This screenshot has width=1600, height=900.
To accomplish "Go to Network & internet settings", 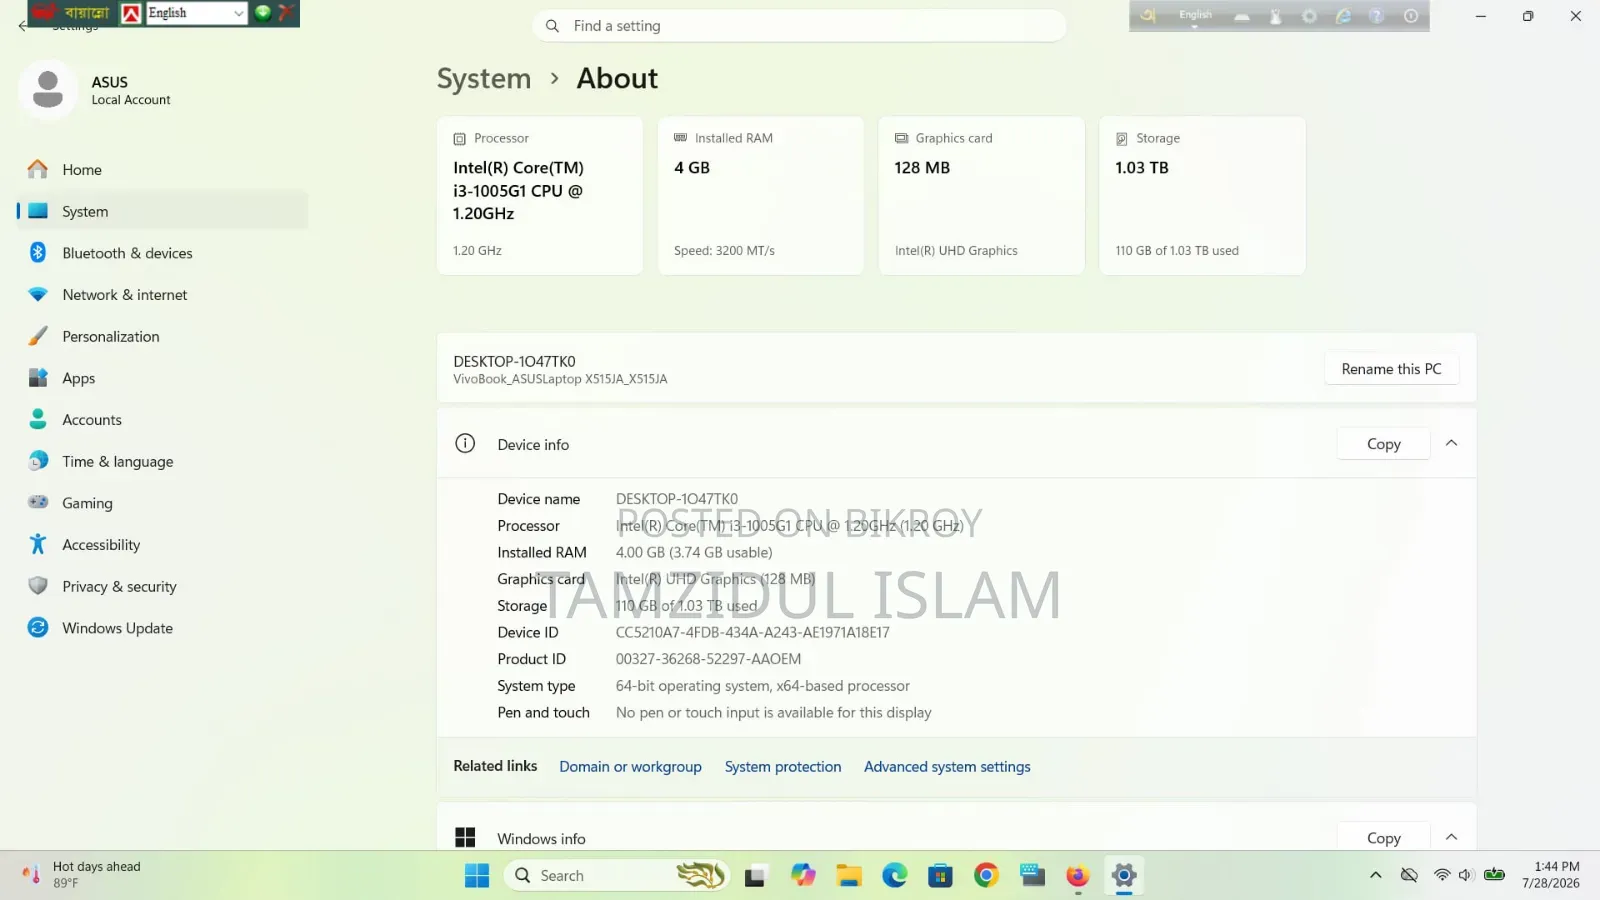I will pos(162,295).
